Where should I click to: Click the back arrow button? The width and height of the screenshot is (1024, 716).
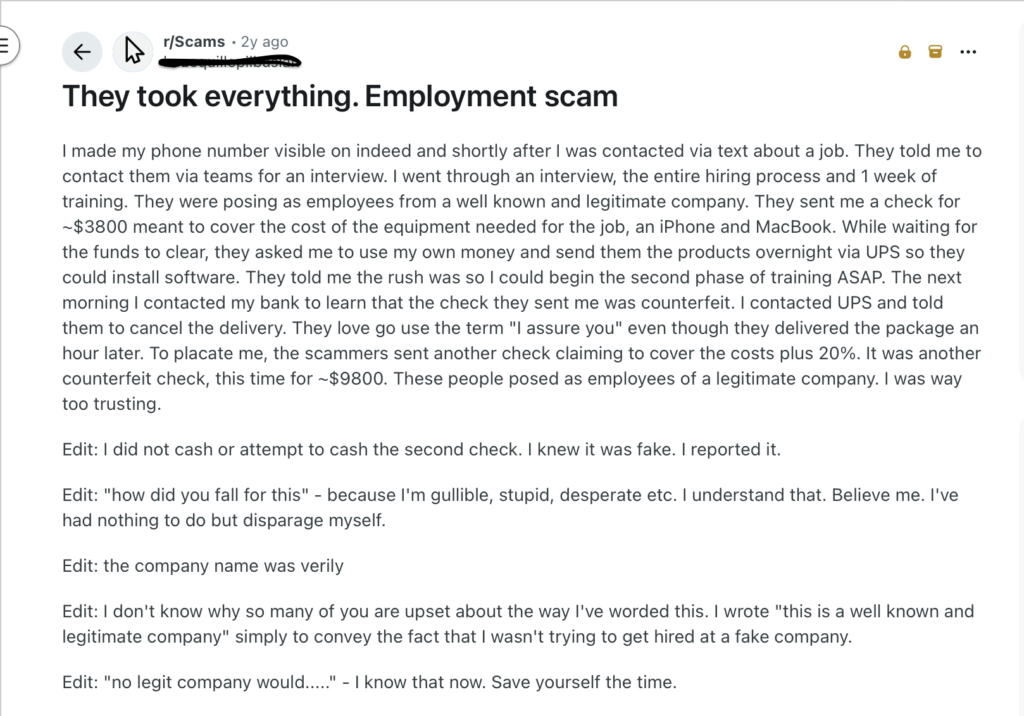pyautogui.click(x=82, y=52)
